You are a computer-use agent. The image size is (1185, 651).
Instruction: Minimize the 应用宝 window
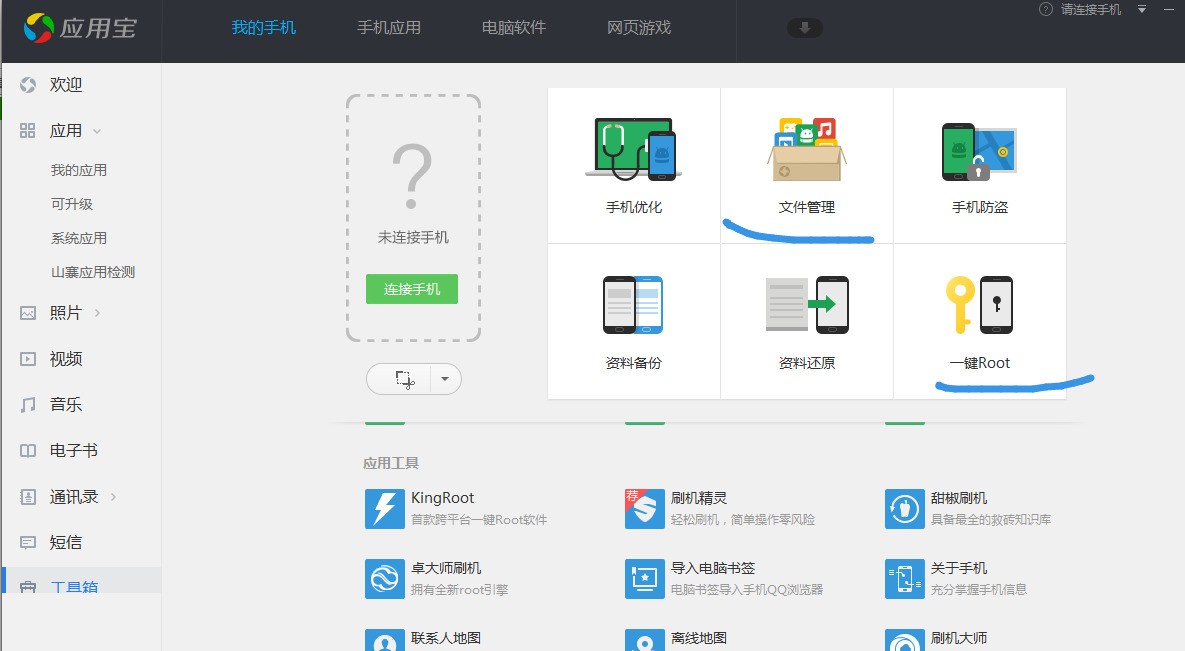[1169, 9]
